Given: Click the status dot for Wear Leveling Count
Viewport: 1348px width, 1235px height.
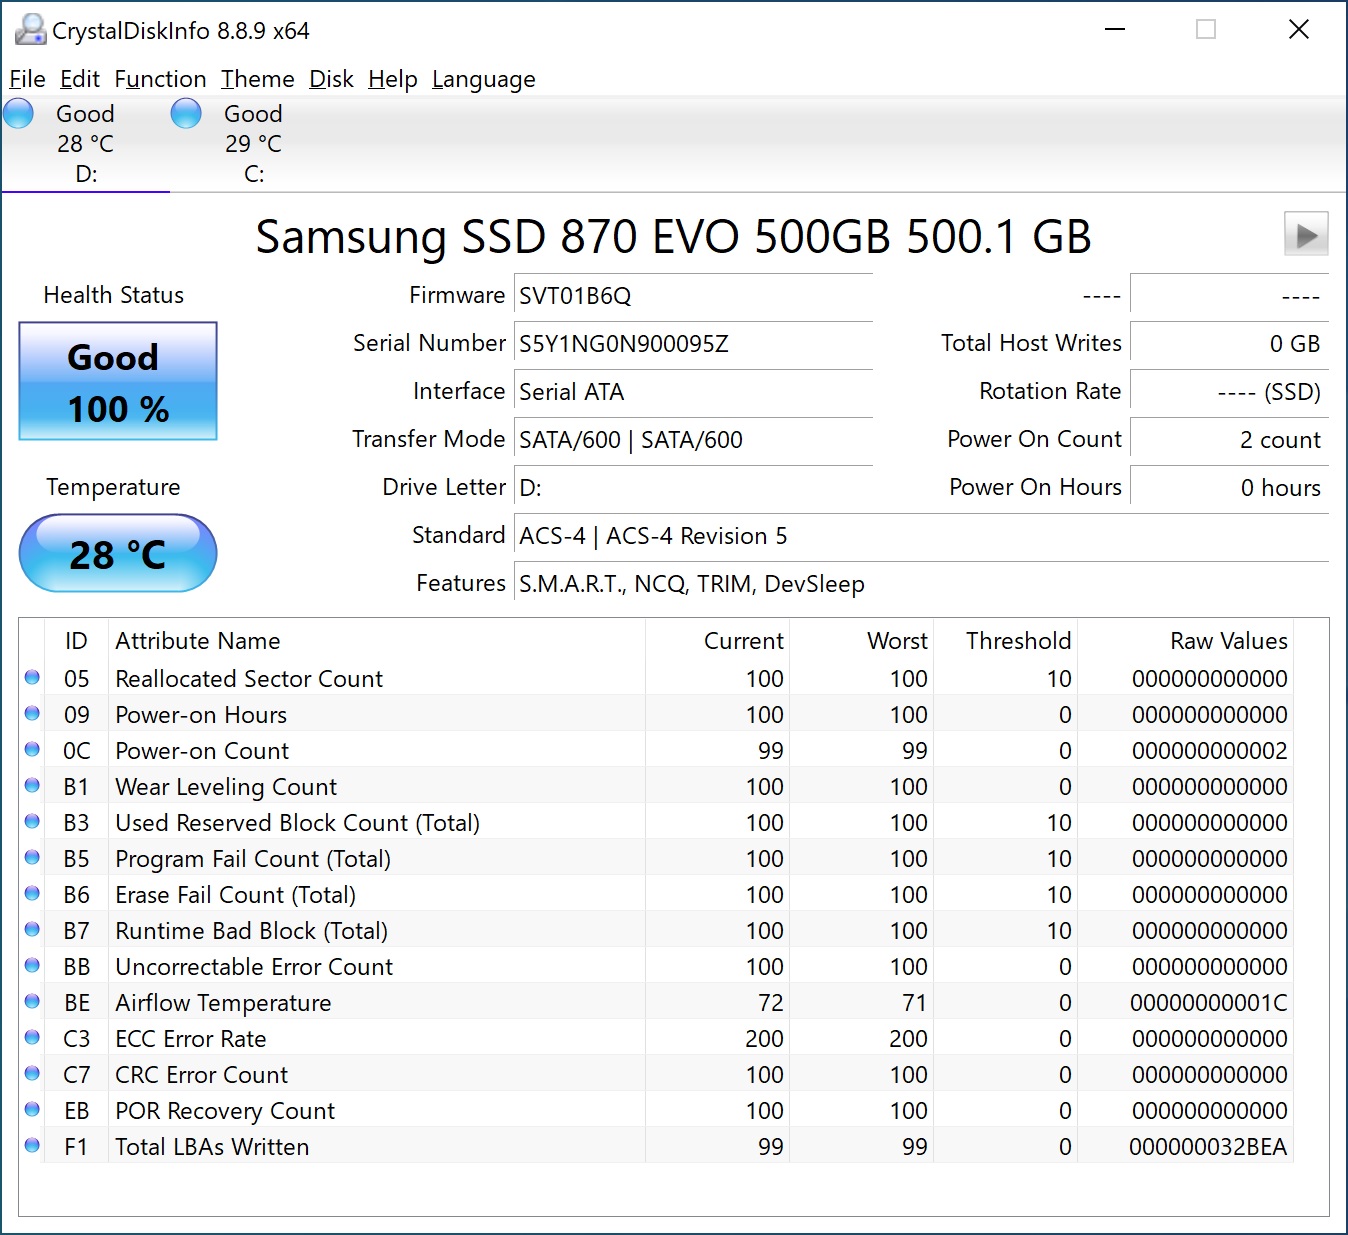Looking at the screenshot, I should pyautogui.click(x=32, y=786).
